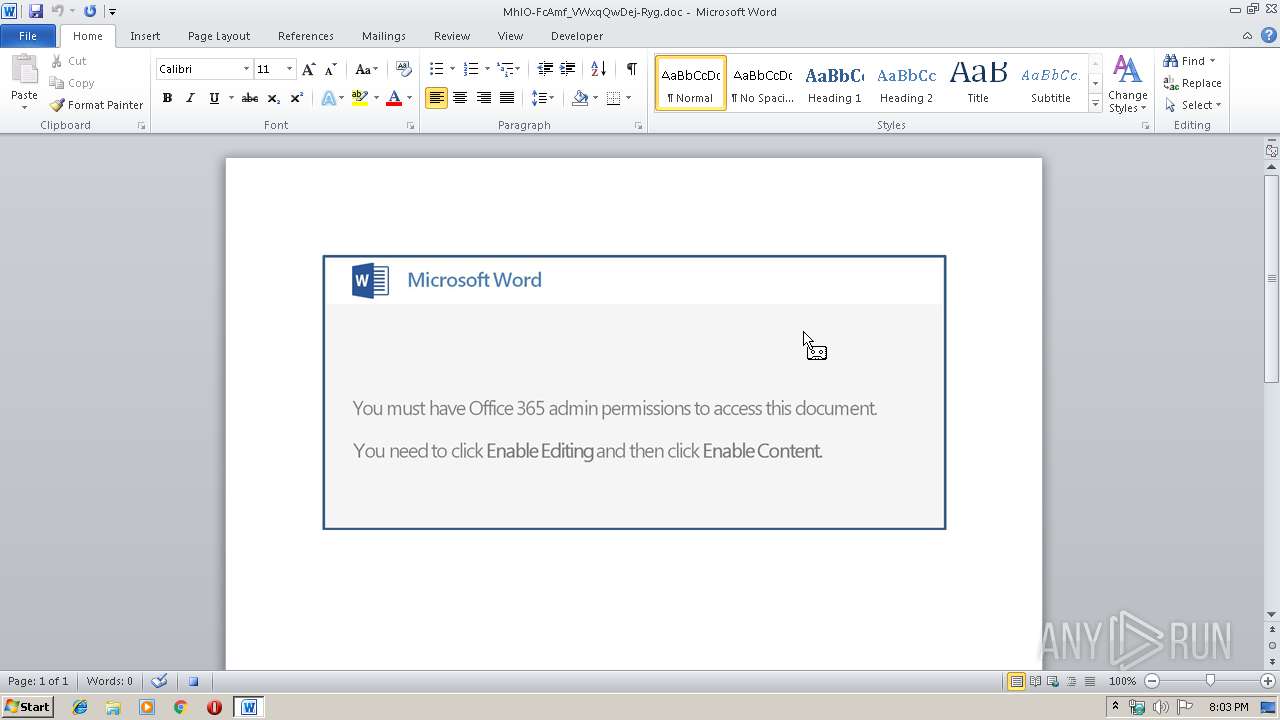Toggle Justify alignment
1280x720 pixels.
coord(507,98)
